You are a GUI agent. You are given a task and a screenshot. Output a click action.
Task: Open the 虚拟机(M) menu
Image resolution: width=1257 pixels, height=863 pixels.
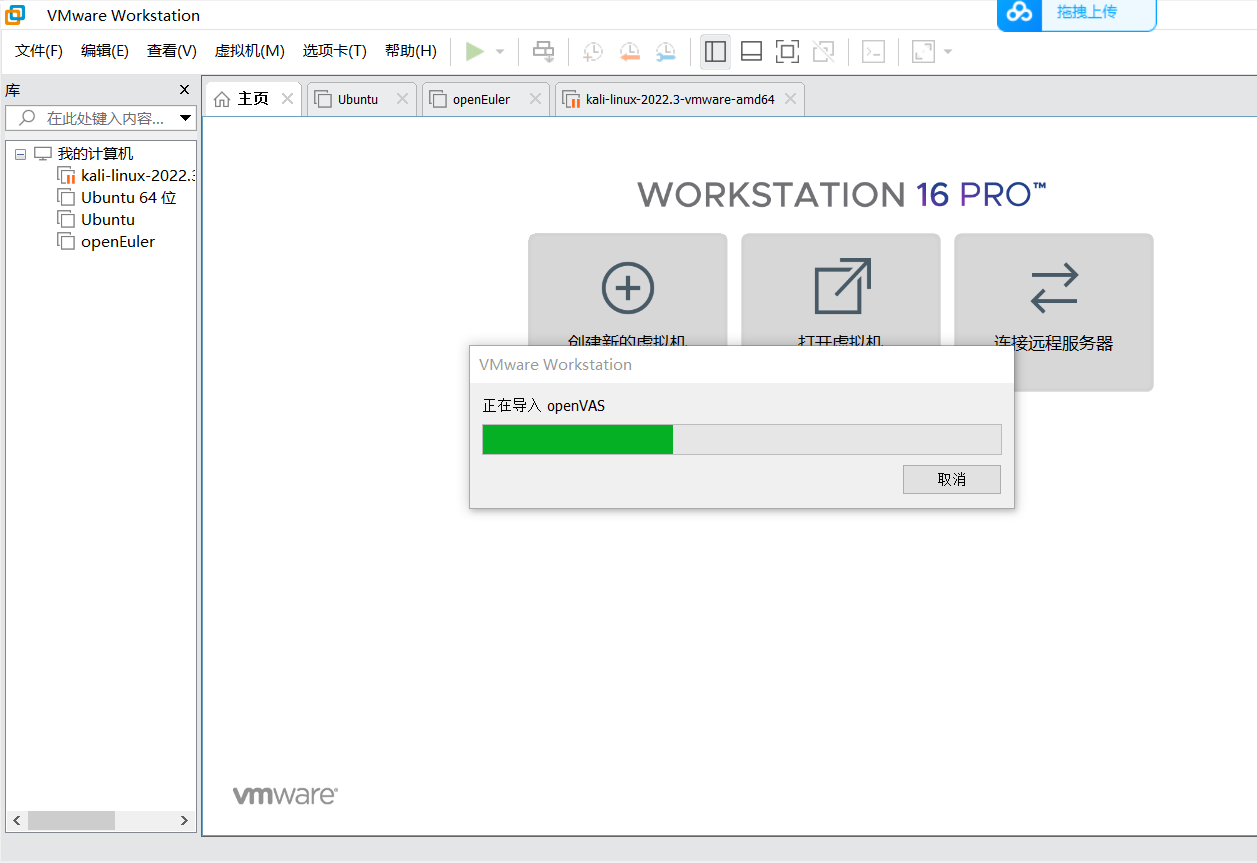coord(250,51)
